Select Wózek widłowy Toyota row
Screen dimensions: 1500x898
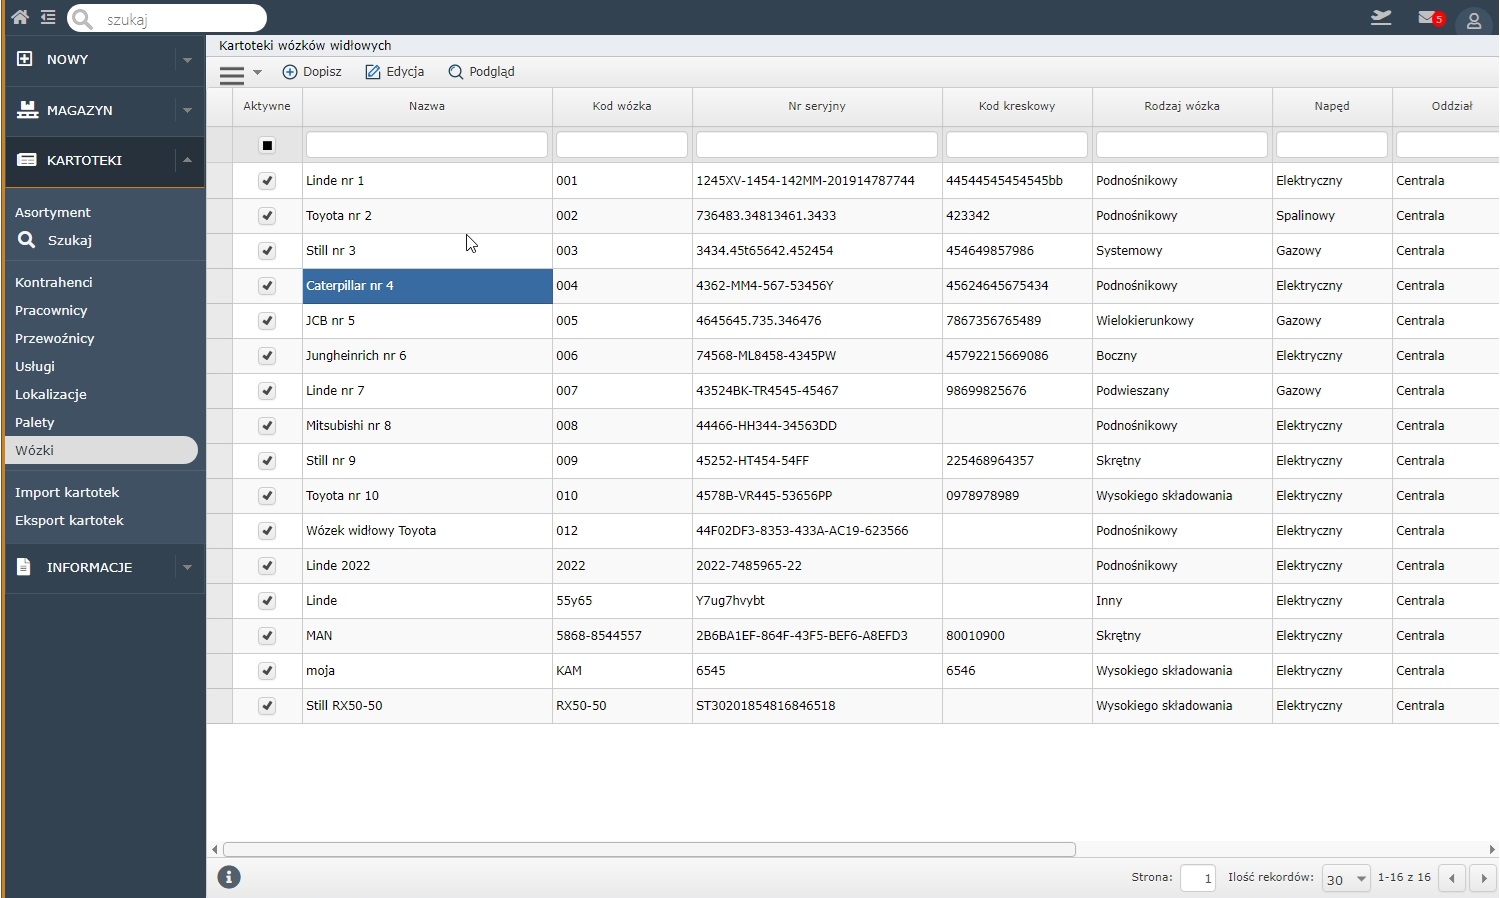[852, 531]
